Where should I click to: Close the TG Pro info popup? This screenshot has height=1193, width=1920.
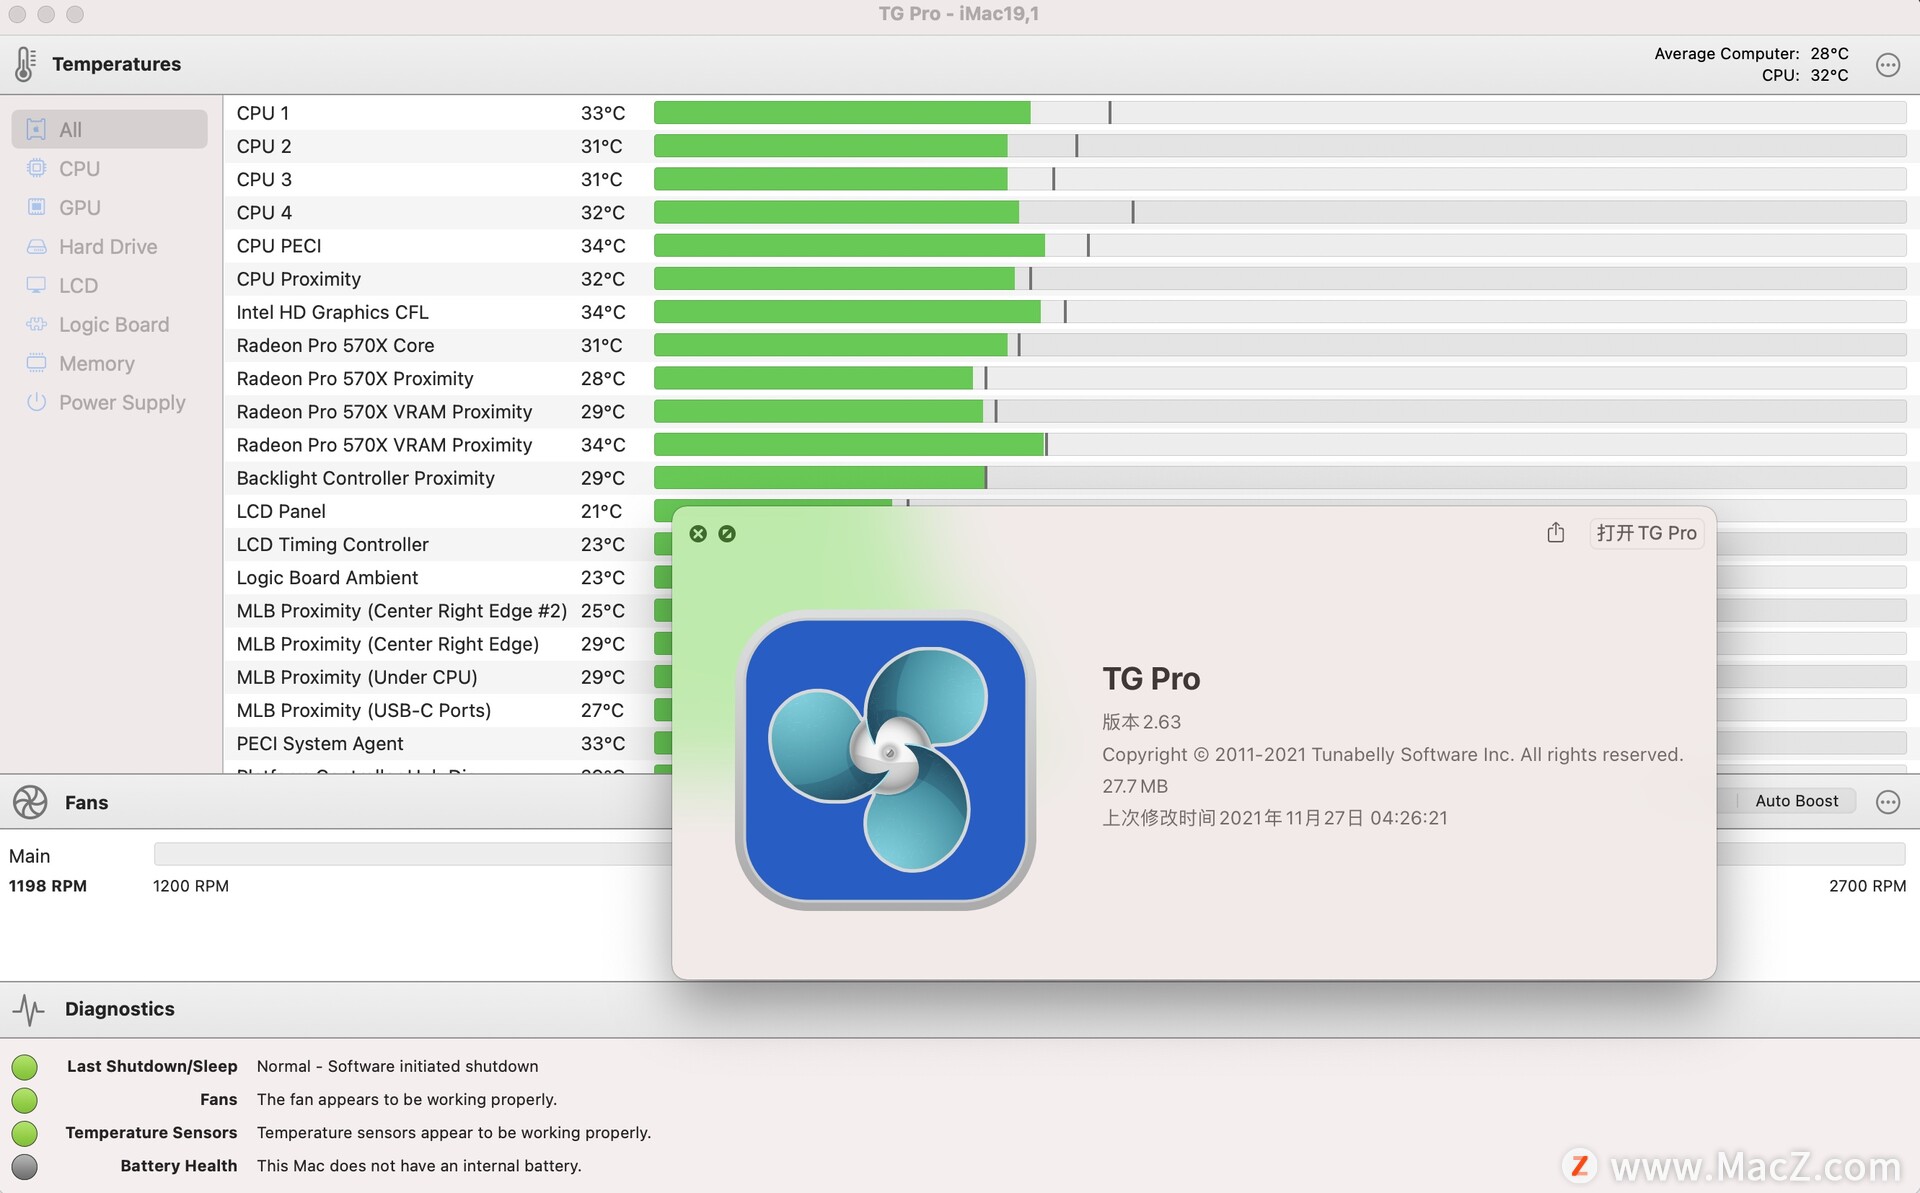pyautogui.click(x=698, y=534)
